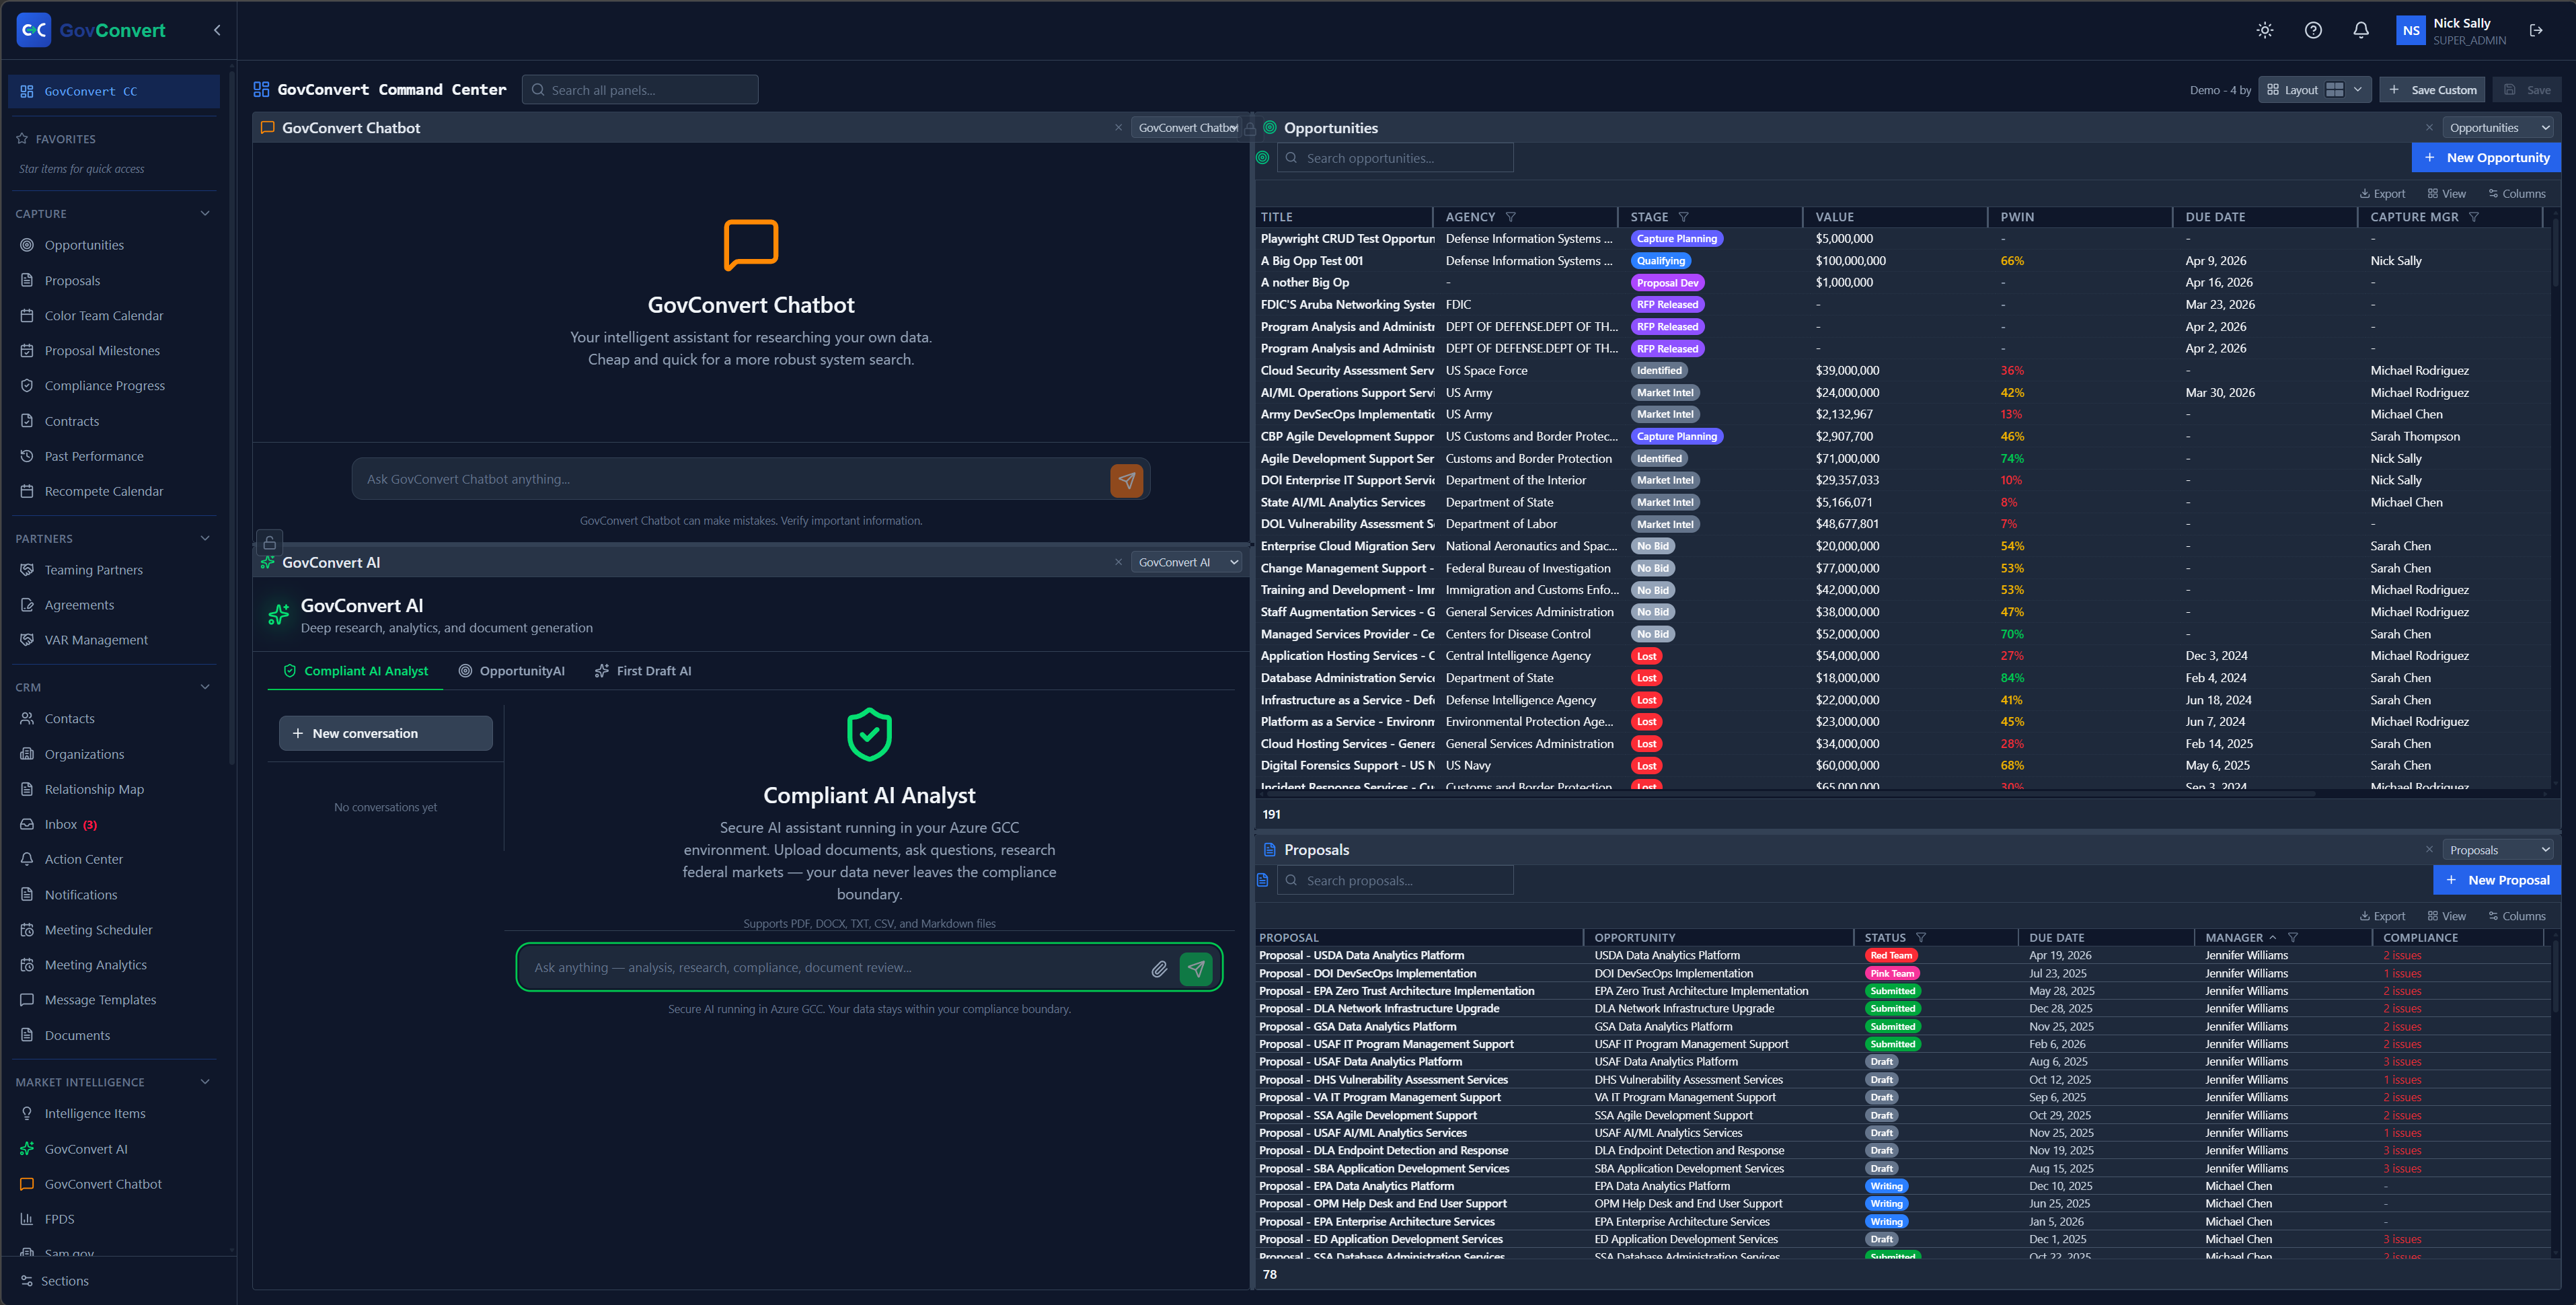Send the GovConvert Chatbot message with orange arrow
The image size is (2576, 1305).
[1126, 480]
